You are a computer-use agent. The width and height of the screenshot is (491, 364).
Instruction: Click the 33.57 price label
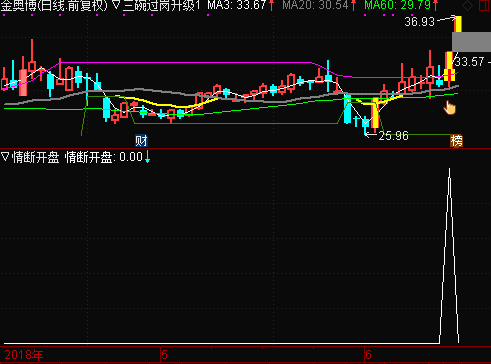(x=469, y=62)
